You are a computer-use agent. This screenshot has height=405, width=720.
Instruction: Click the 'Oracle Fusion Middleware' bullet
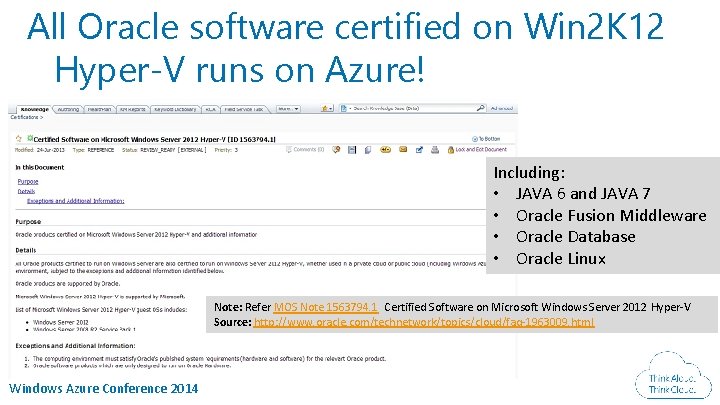[x=611, y=215]
